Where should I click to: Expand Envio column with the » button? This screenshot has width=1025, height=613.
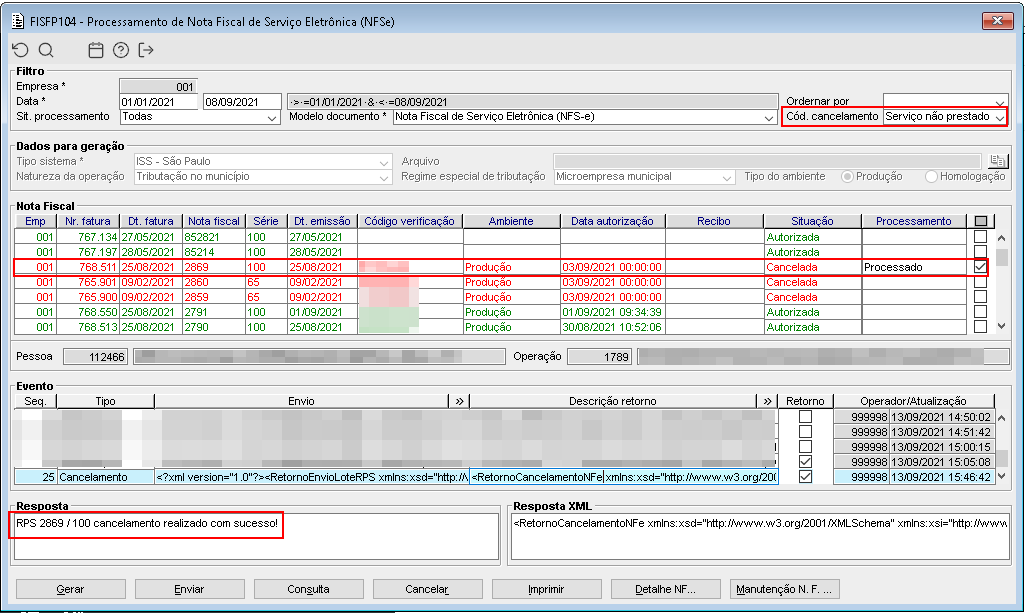click(460, 401)
